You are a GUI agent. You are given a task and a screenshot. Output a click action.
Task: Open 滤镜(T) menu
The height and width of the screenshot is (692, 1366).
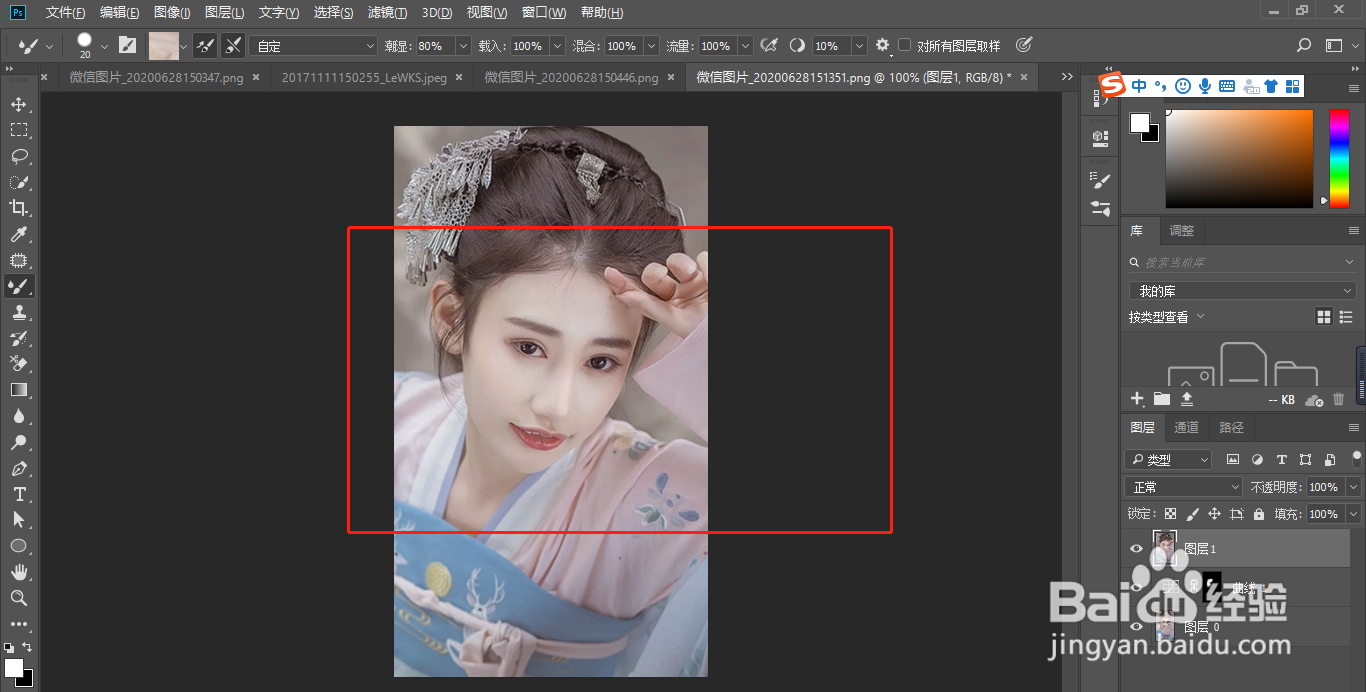387,13
